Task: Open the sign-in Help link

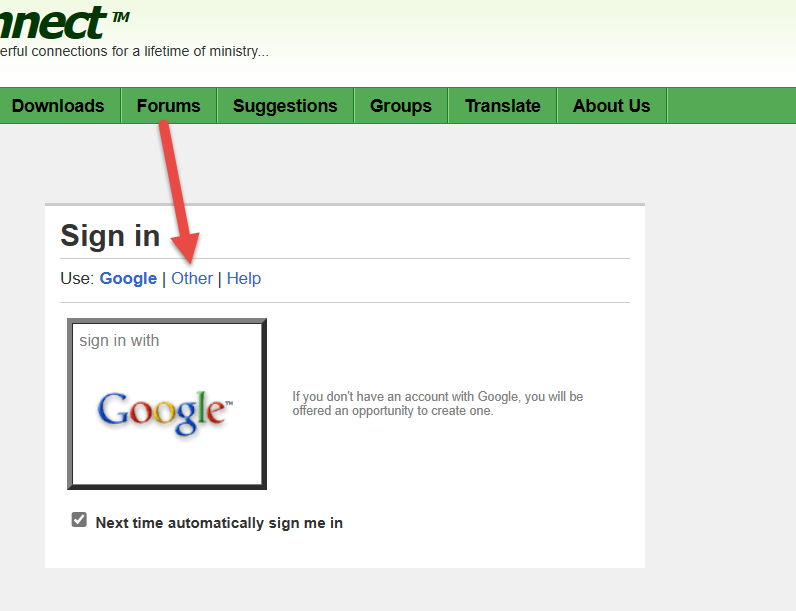Action: (244, 278)
